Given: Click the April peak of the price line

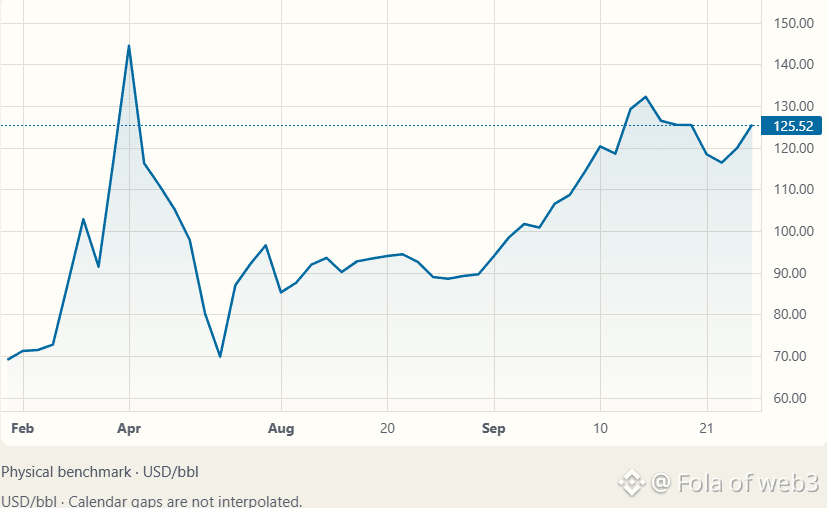Looking at the screenshot, I should tap(129, 46).
